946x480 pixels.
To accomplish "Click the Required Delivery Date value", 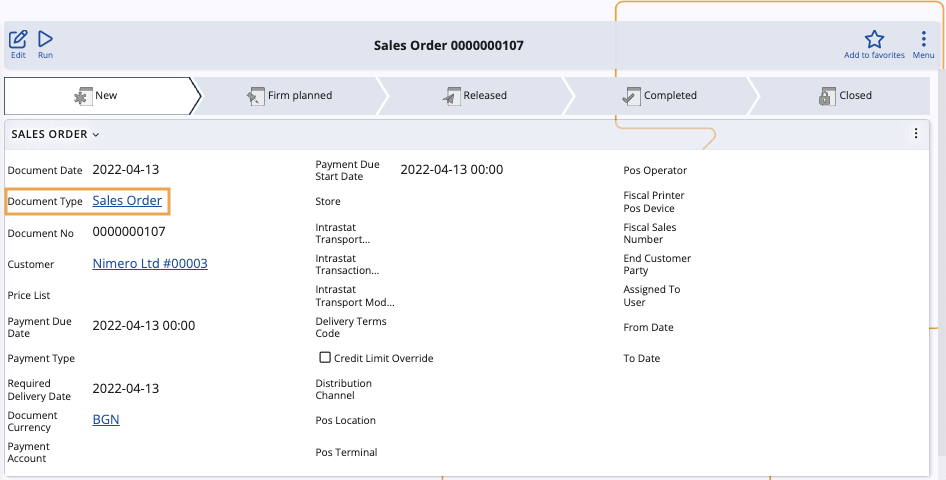I will point(125,389).
